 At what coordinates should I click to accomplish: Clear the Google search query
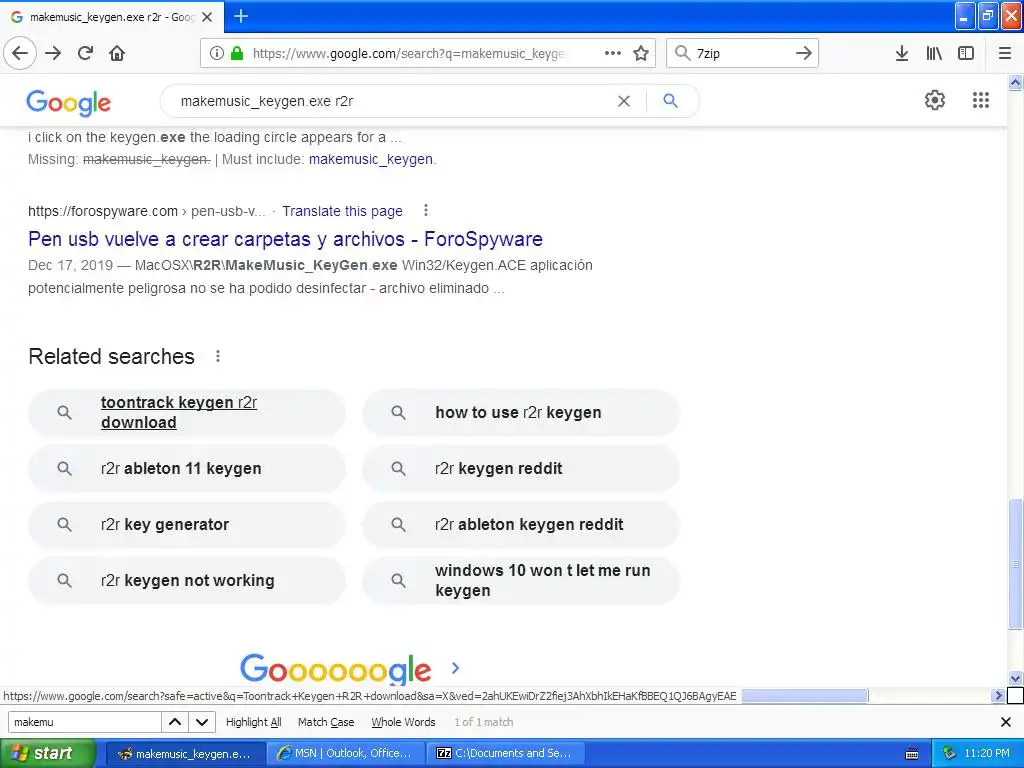click(624, 101)
